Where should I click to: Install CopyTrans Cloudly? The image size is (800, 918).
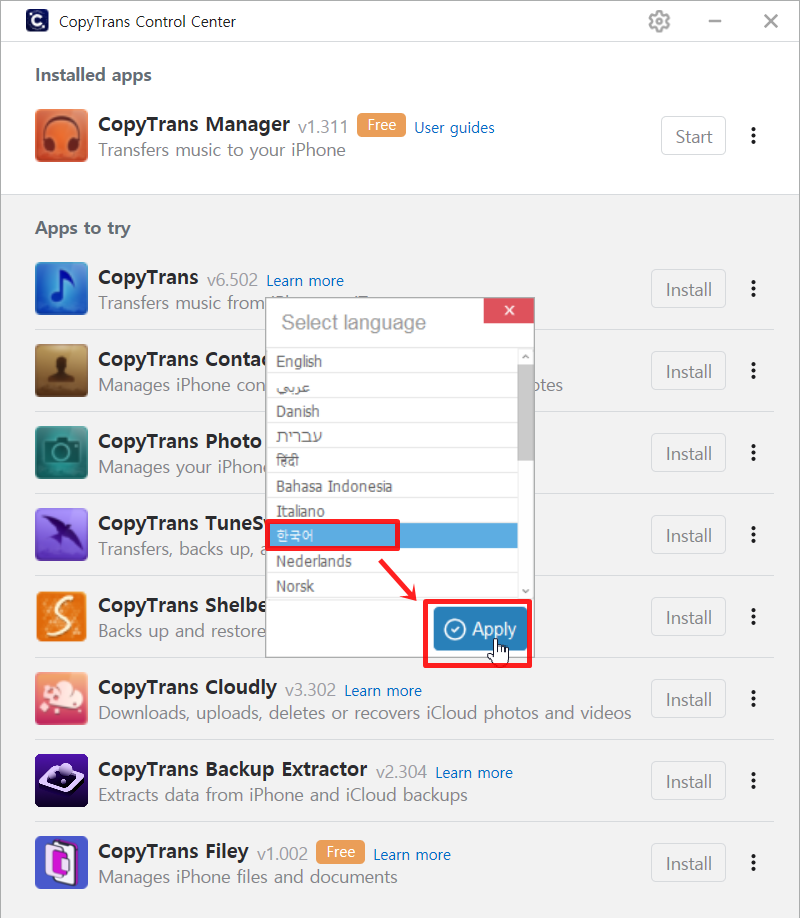(688, 698)
